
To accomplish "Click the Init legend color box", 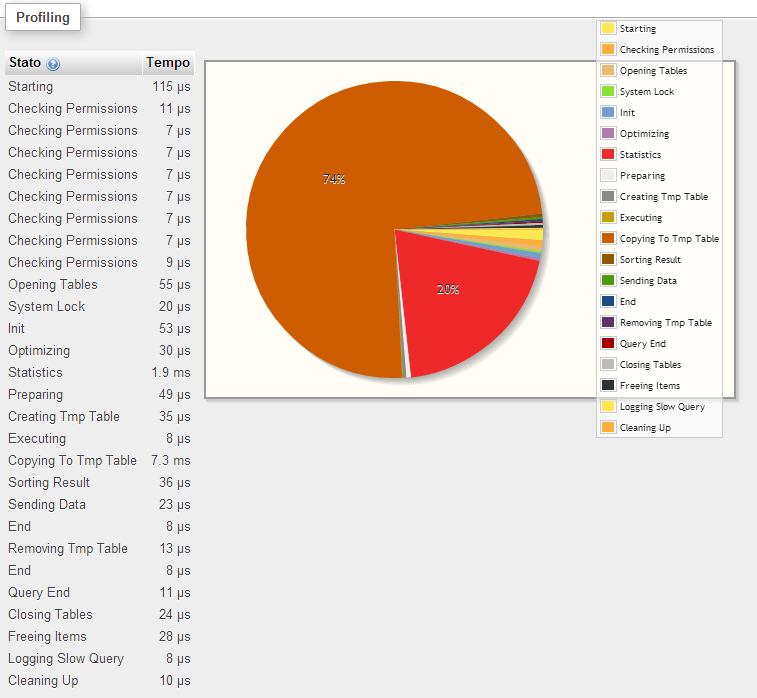I will tap(607, 113).
